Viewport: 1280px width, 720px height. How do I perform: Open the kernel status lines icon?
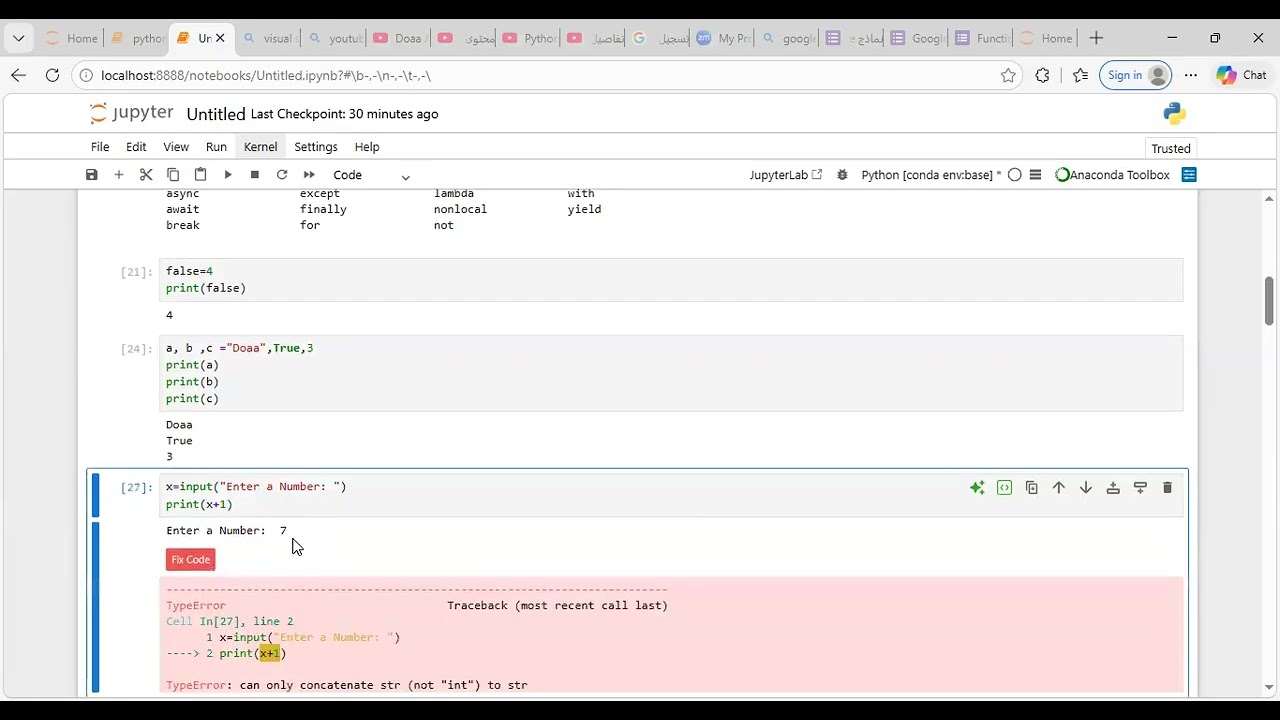(1035, 175)
